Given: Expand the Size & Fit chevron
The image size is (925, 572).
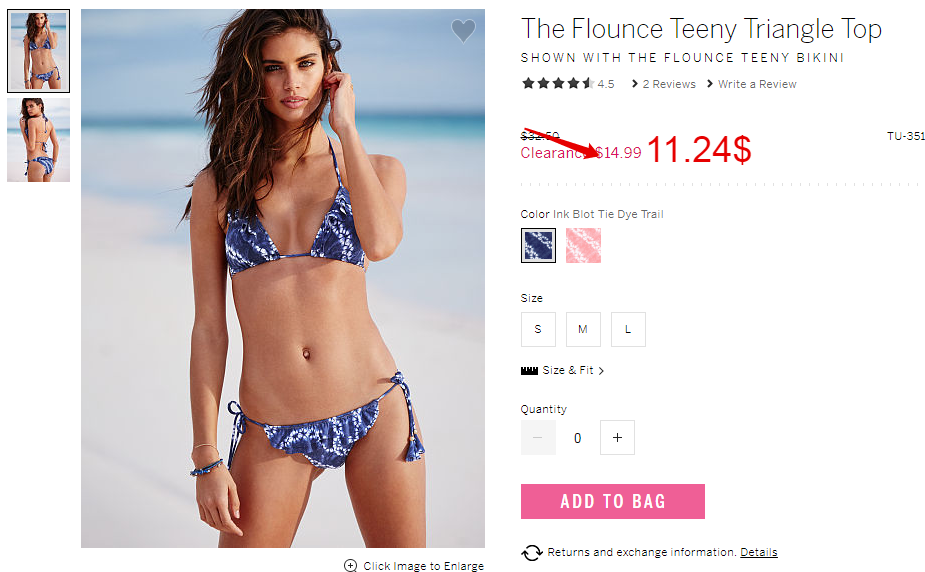Looking at the screenshot, I should coord(601,371).
